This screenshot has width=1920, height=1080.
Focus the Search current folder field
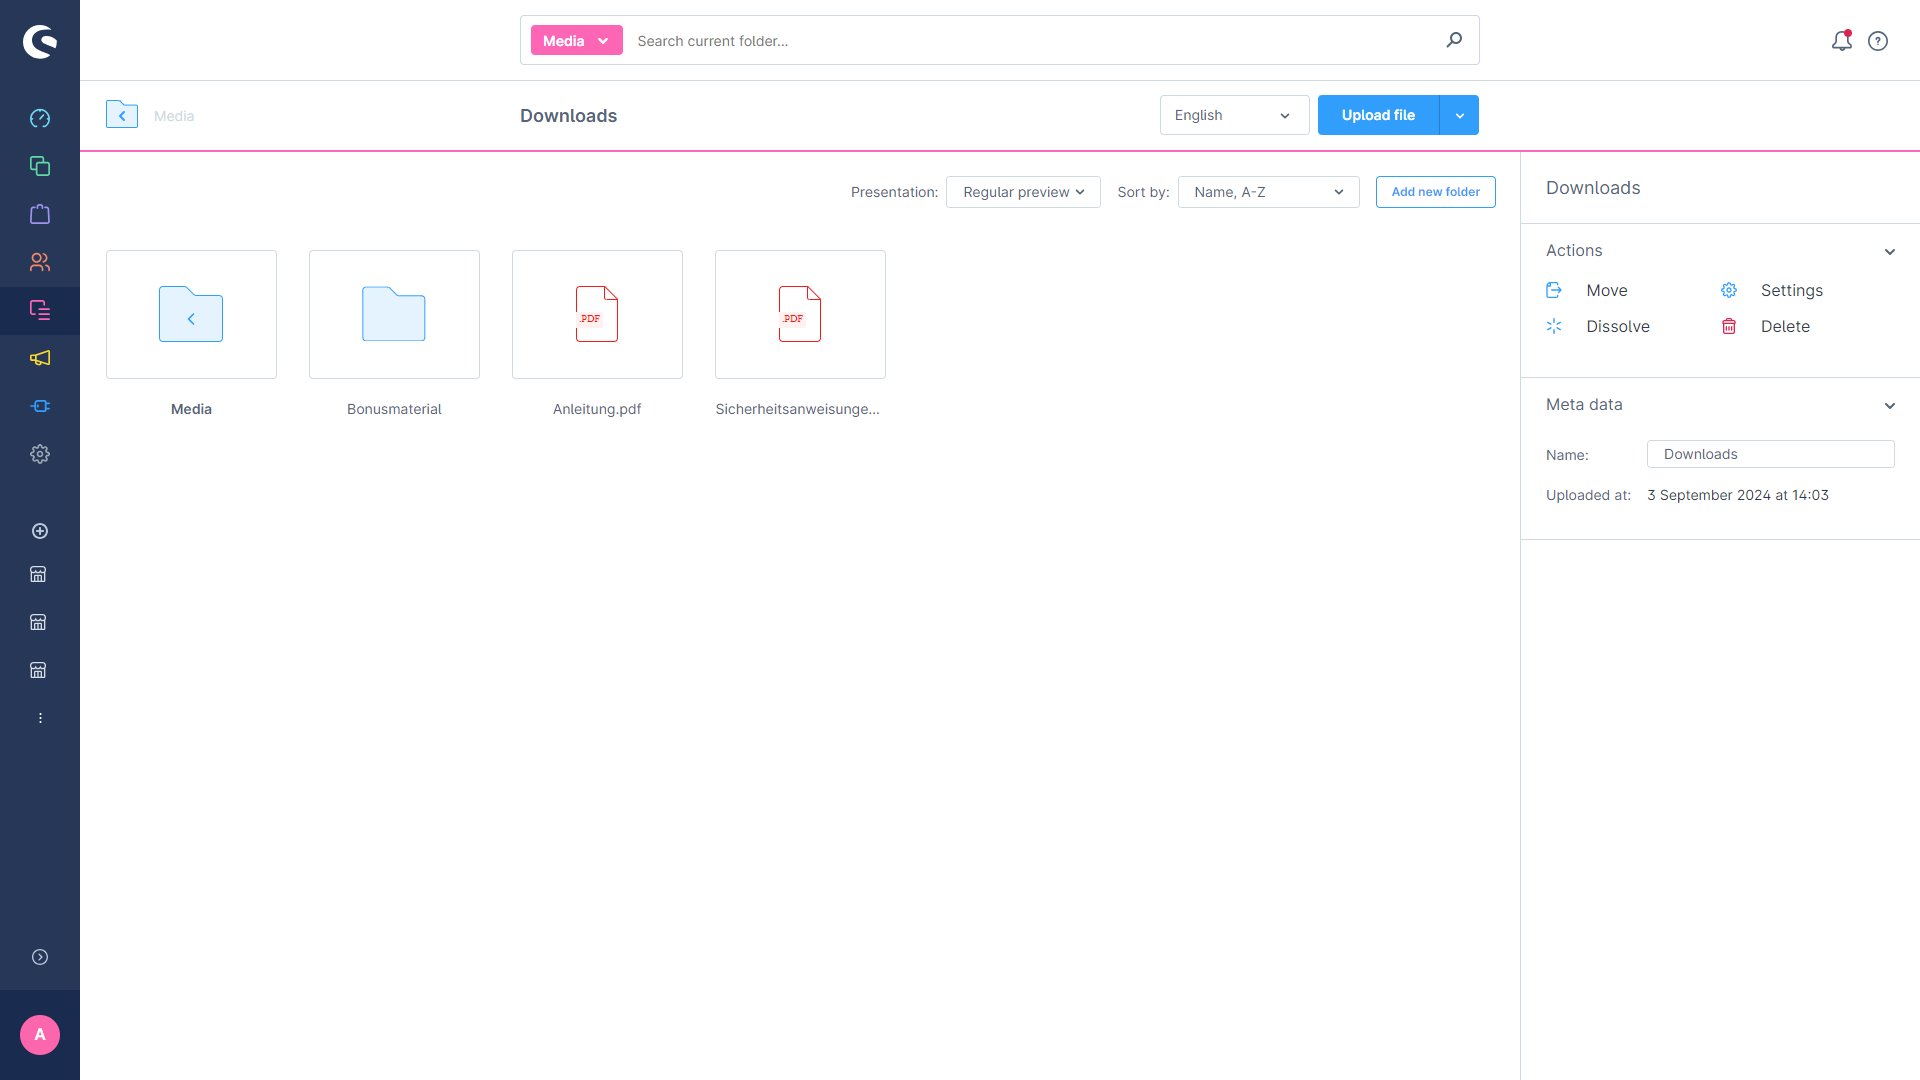(x=1035, y=41)
